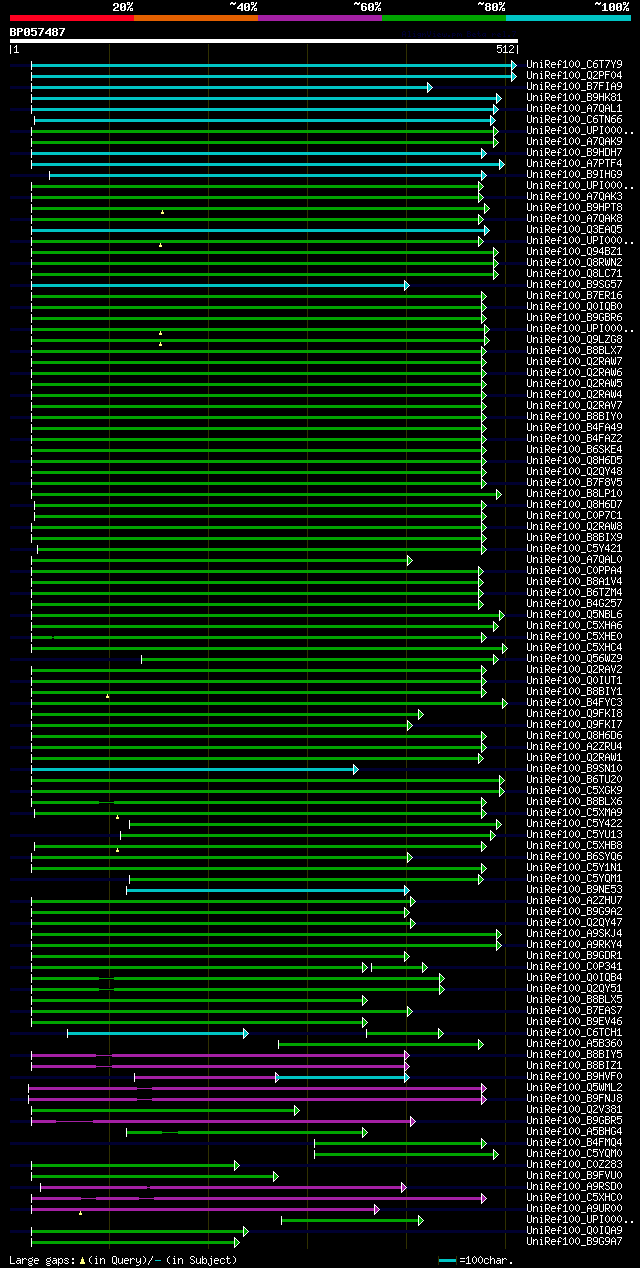Select the UniRef100_A7QAK9 label
640x1268 pixels.
point(576,141)
